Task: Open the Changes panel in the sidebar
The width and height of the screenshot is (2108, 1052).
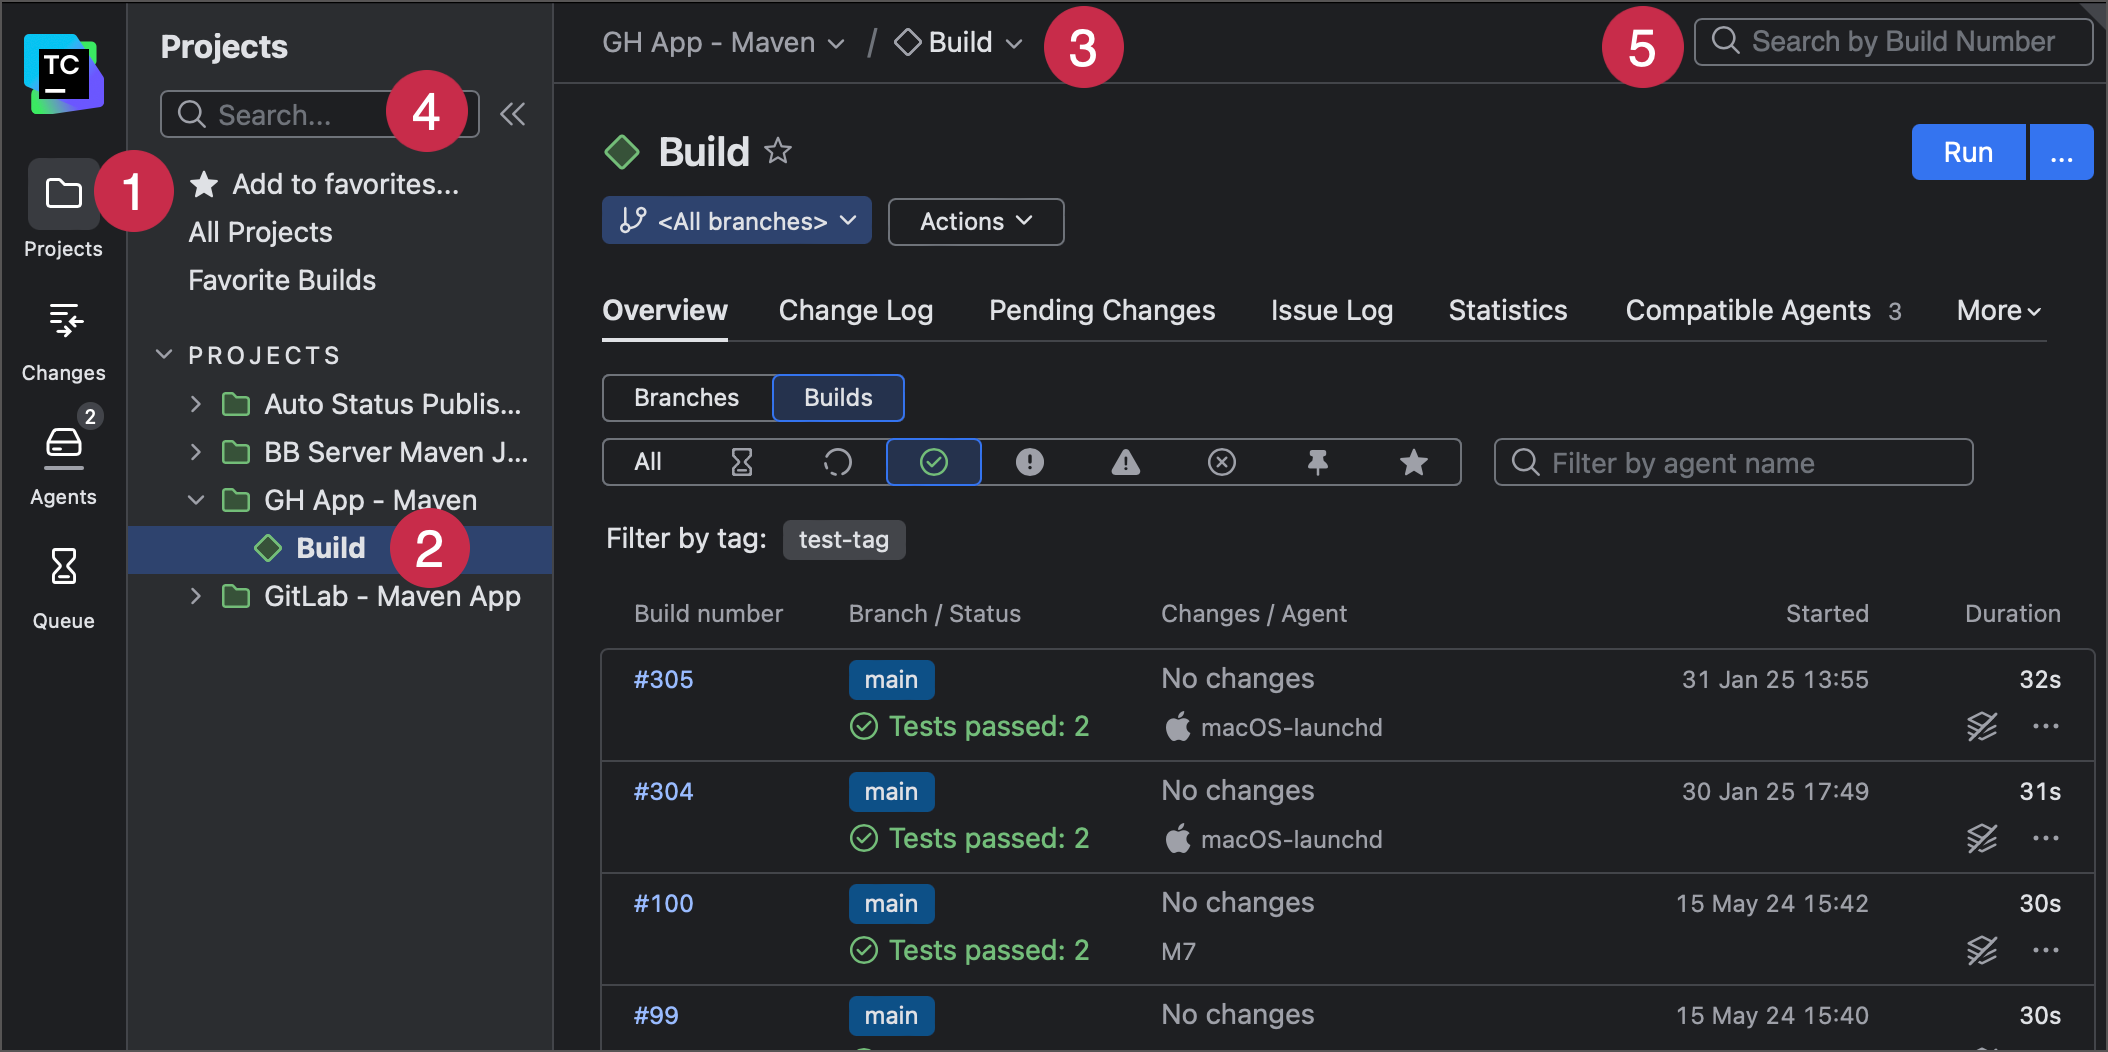Action: (x=63, y=340)
